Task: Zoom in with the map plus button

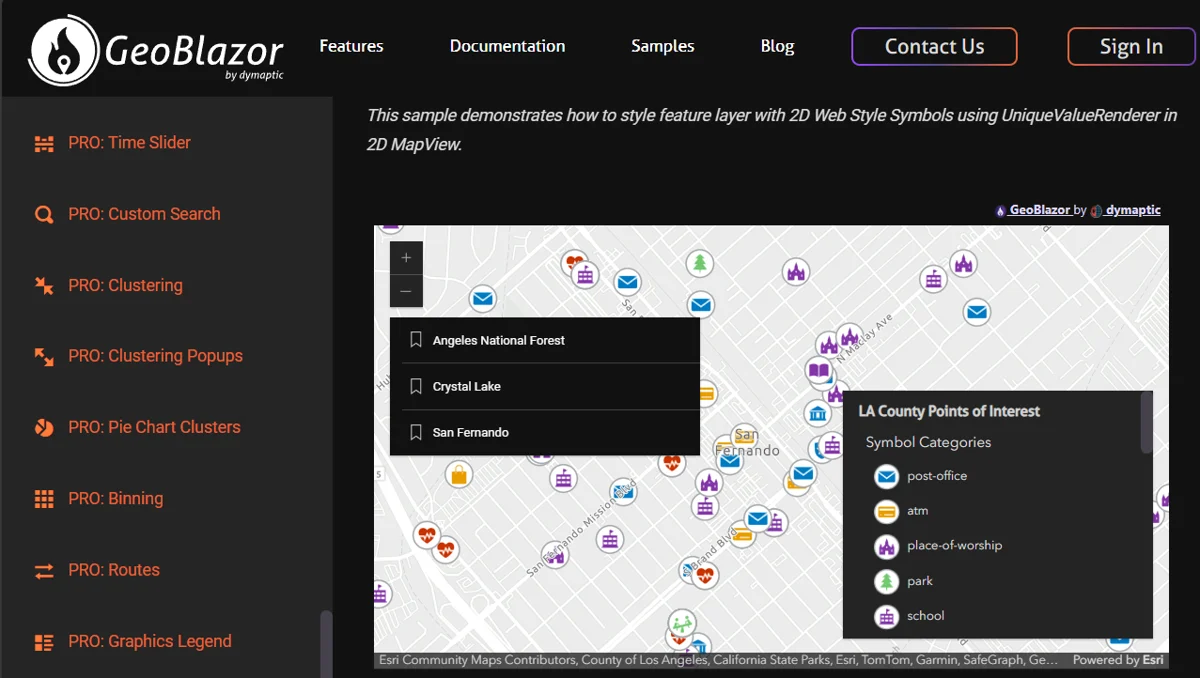Action: coord(406,257)
